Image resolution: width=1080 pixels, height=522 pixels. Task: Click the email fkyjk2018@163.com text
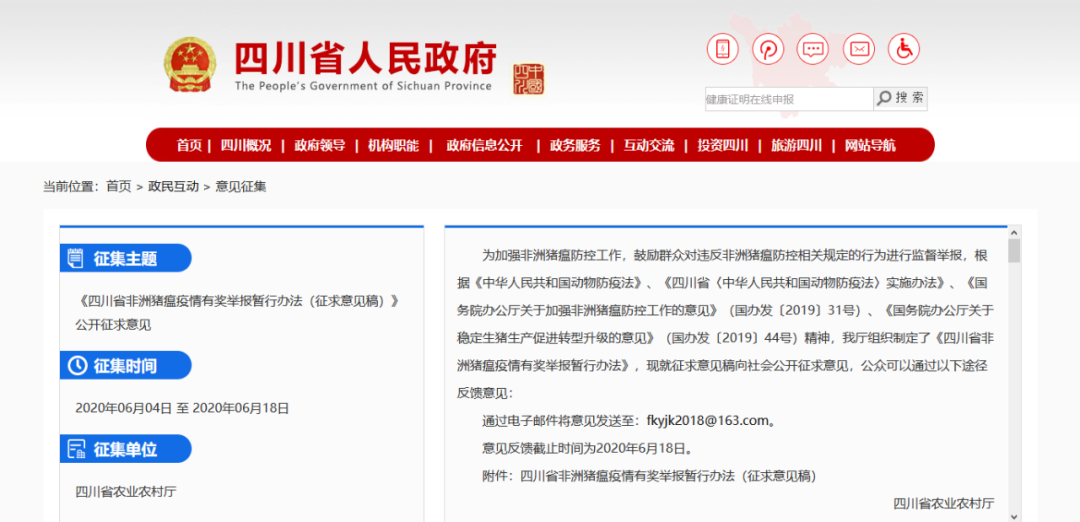point(707,420)
